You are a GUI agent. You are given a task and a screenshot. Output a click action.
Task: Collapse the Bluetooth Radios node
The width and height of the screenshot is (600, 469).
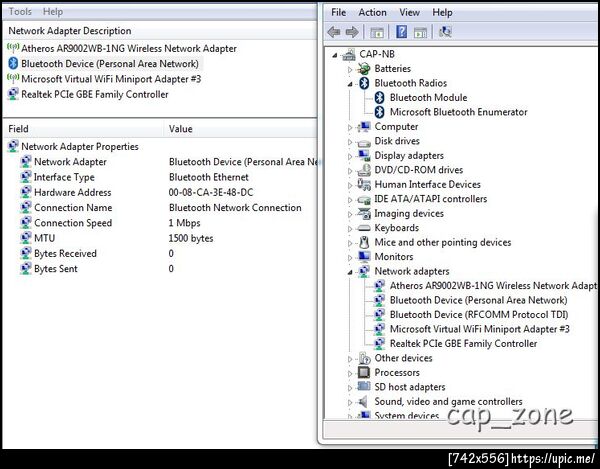click(x=350, y=84)
